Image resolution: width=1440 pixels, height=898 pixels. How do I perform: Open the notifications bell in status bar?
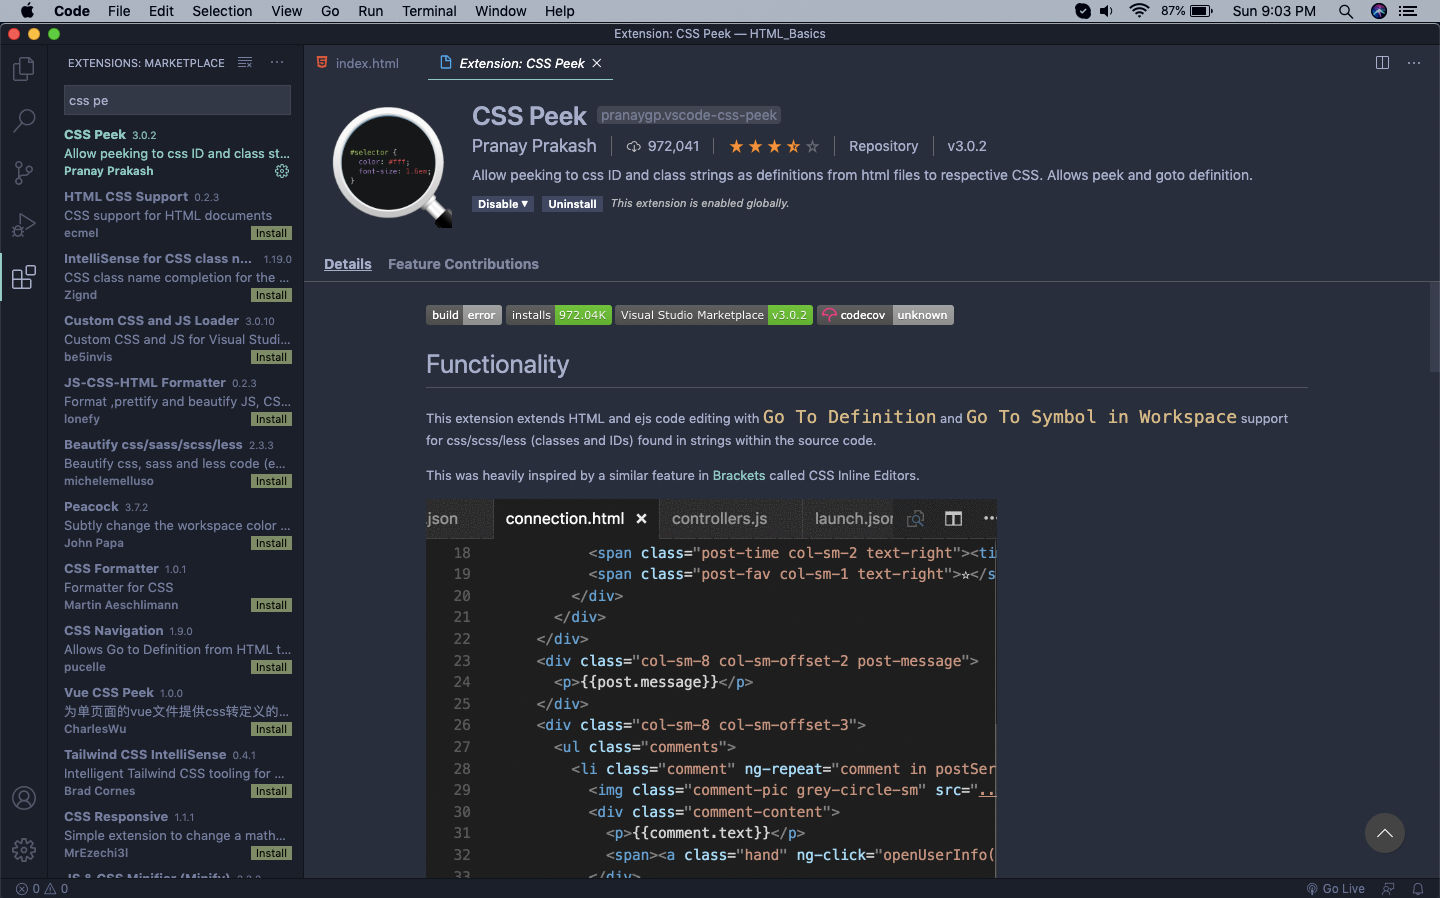[1418, 888]
